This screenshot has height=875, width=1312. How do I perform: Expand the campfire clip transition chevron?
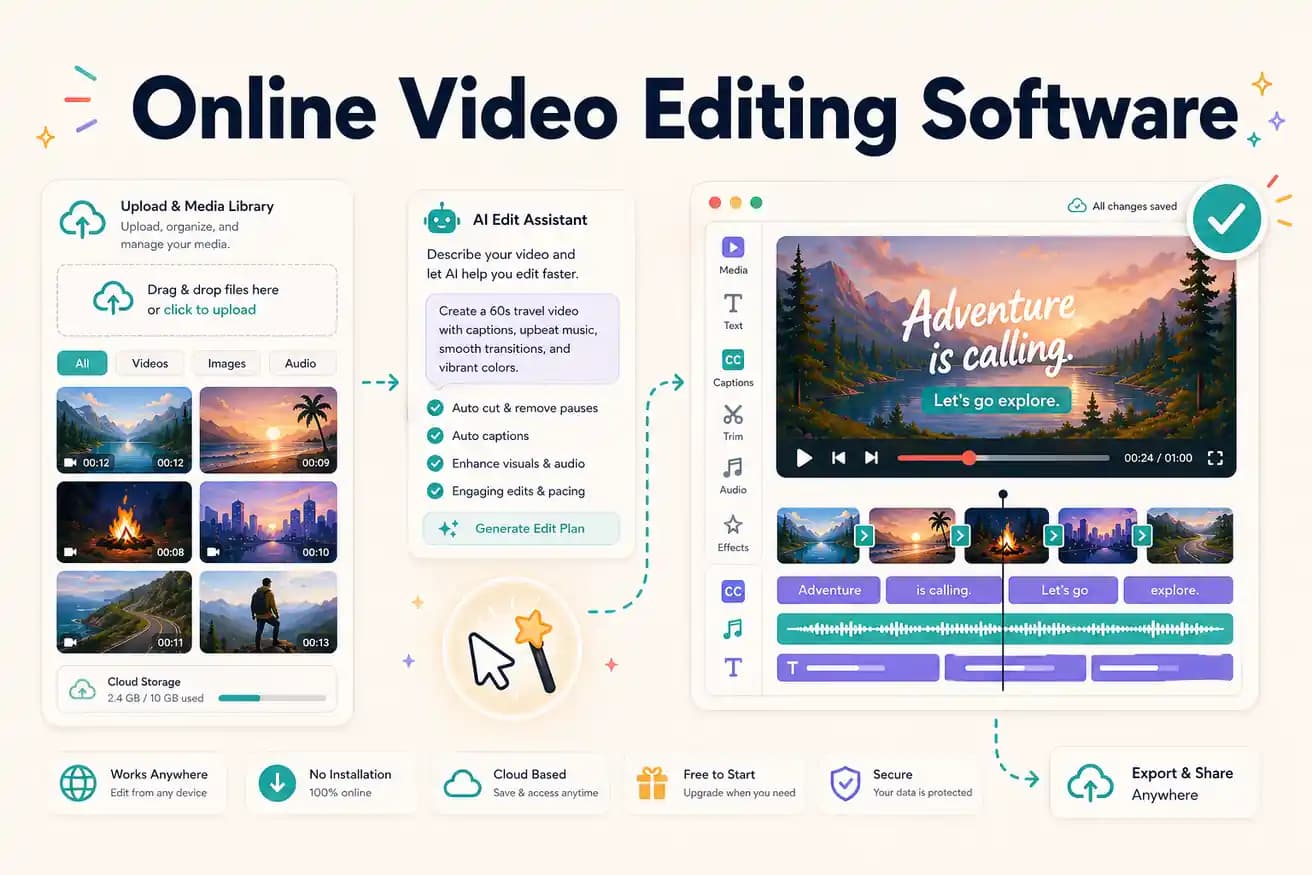point(1055,534)
